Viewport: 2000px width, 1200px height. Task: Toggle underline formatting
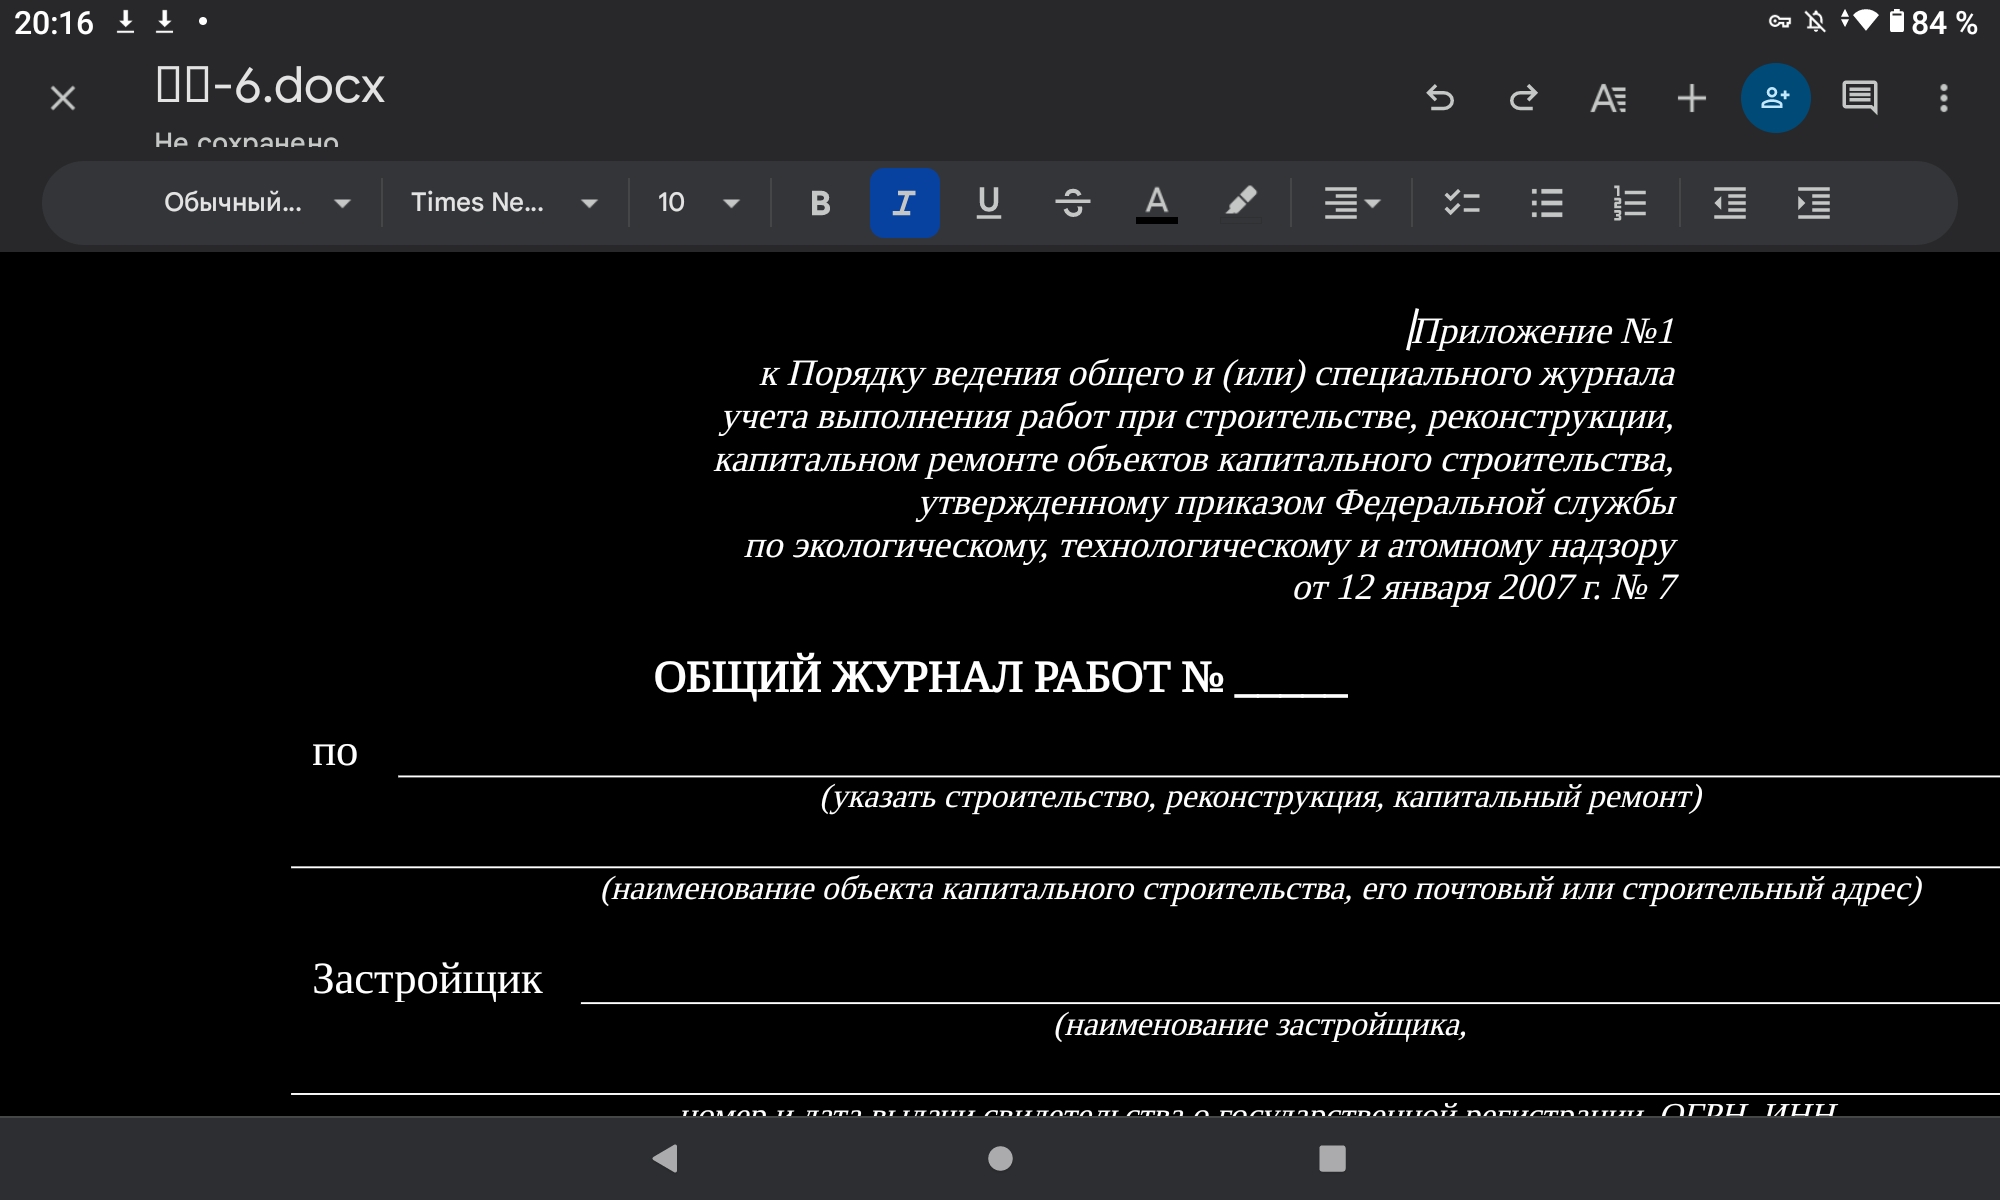point(988,203)
